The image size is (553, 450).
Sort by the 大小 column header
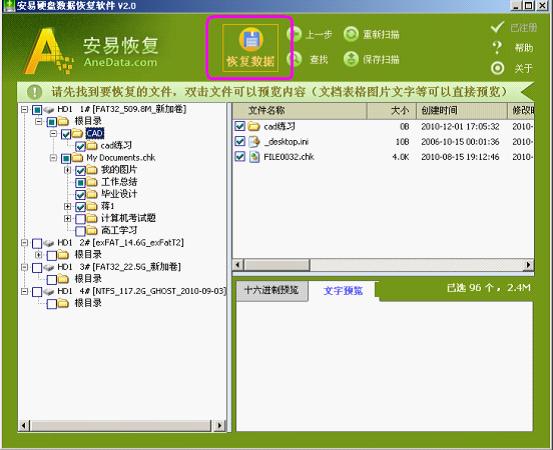pos(392,111)
